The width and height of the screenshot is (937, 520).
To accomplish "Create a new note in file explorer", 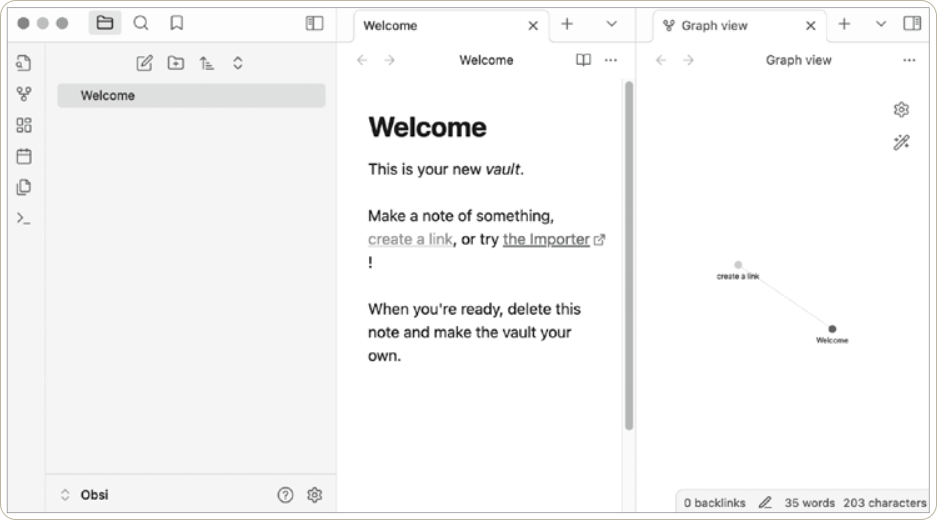I will click(x=144, y=63).
